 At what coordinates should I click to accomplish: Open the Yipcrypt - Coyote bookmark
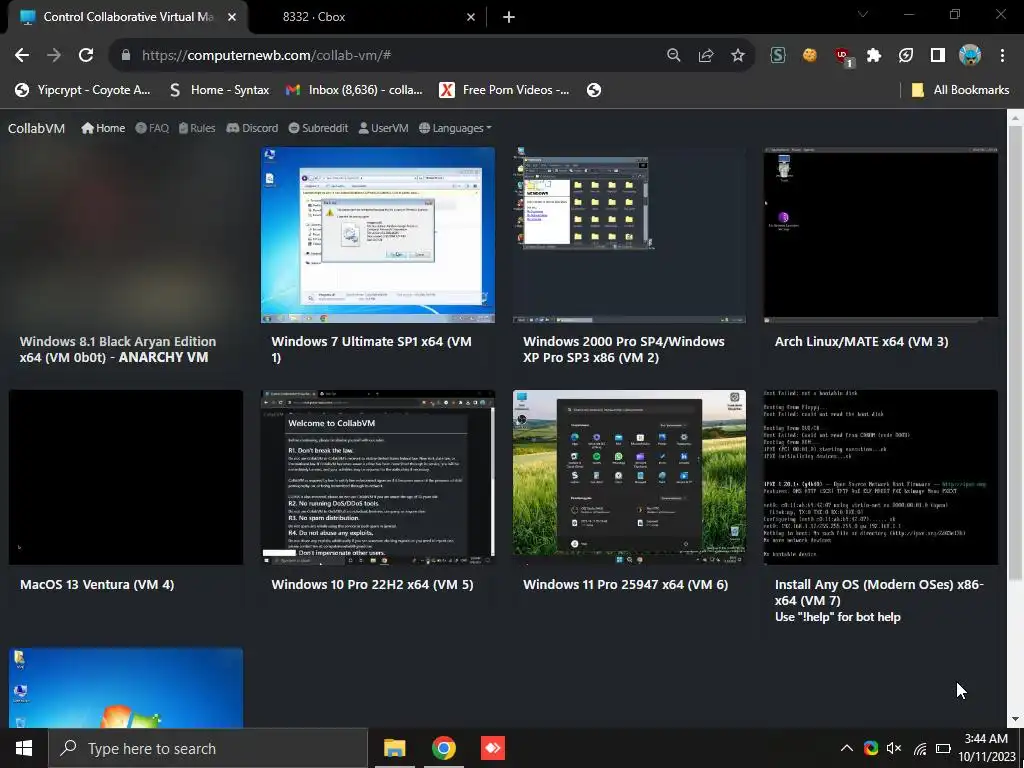click(83, 90)
